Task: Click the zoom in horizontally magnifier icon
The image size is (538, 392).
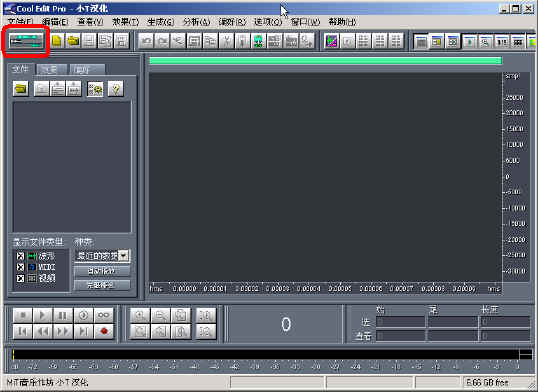Action: coord(140,315)
